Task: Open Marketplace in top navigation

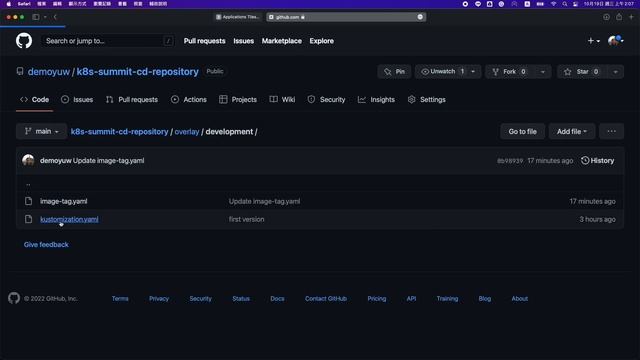Action: (282, 41)
